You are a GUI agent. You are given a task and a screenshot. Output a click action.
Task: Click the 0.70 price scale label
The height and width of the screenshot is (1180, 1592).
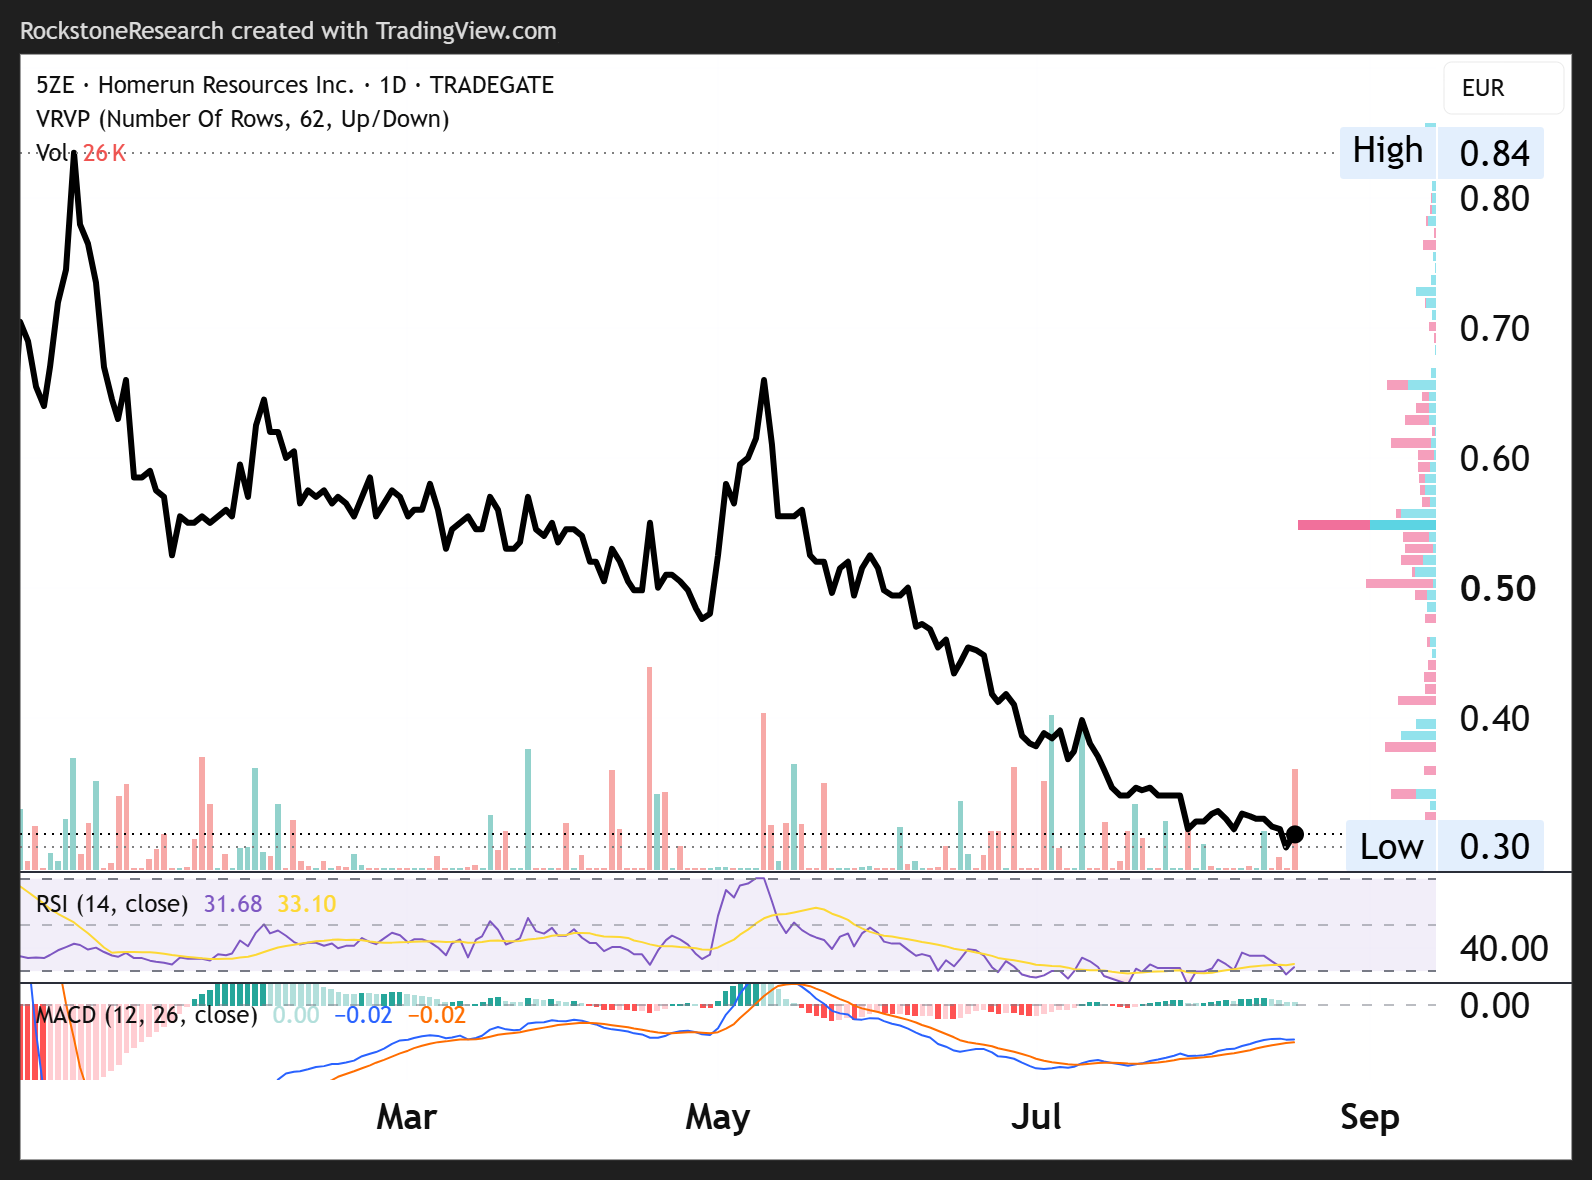1495,328
